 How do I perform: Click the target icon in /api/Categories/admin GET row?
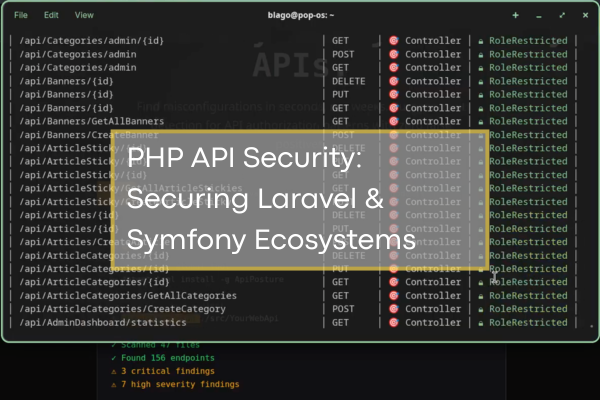(394, 68)
